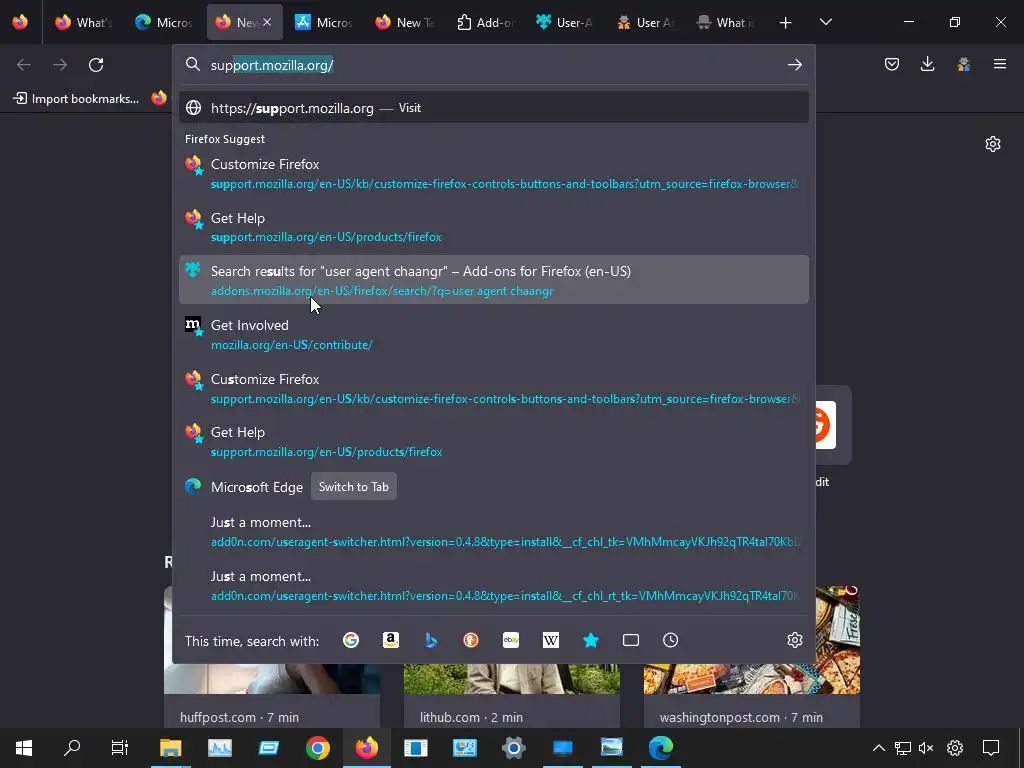
Task: Open Microsoft Edge from the taskbar
Action: (660, 748)
